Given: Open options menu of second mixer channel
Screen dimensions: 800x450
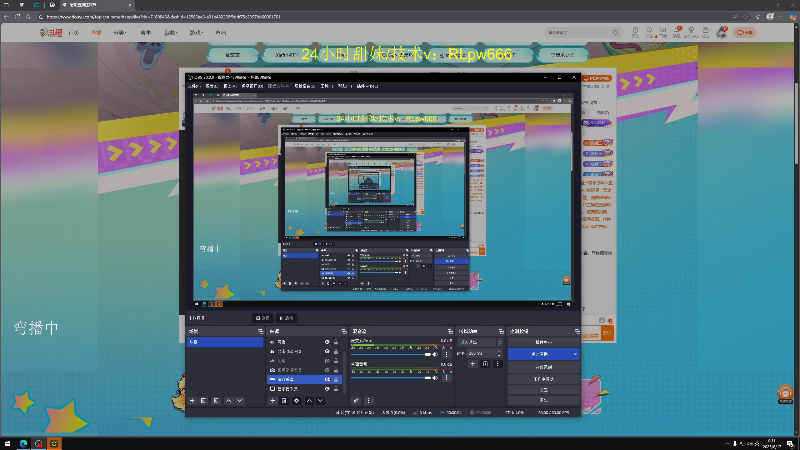Looking at the screenshot, I should point(446,378).
